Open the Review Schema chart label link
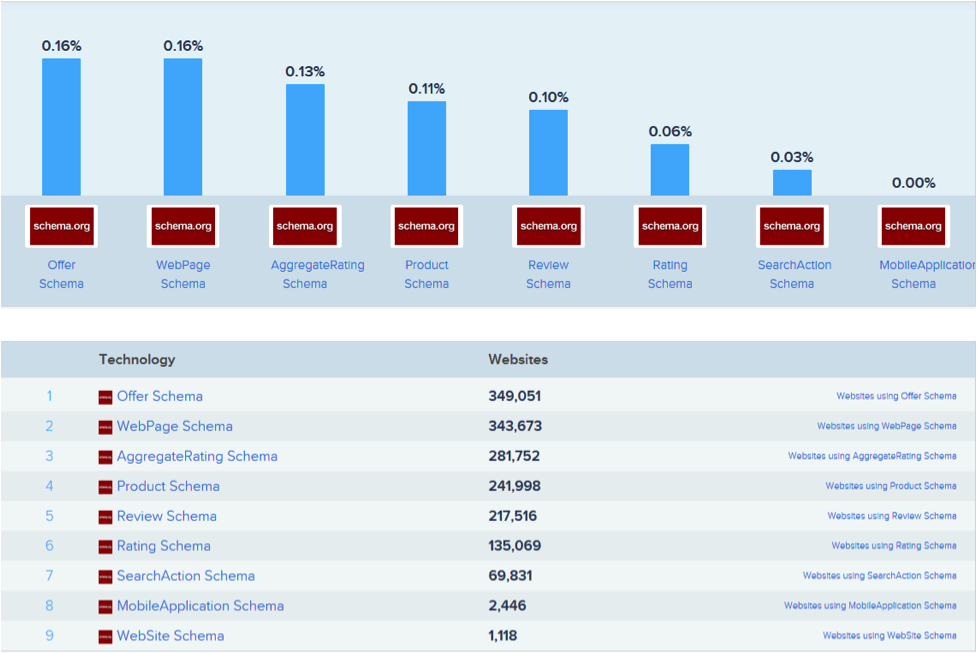This screenshot has width=977, height=653. pyautogui.click(x=548, y=274)
